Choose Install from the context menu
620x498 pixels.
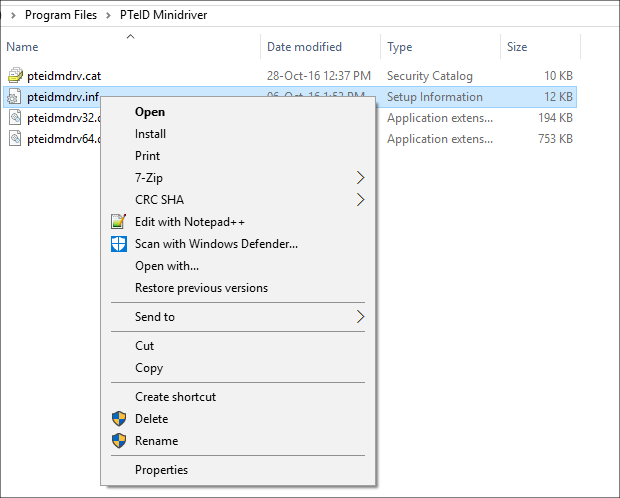tap(150, 134)
